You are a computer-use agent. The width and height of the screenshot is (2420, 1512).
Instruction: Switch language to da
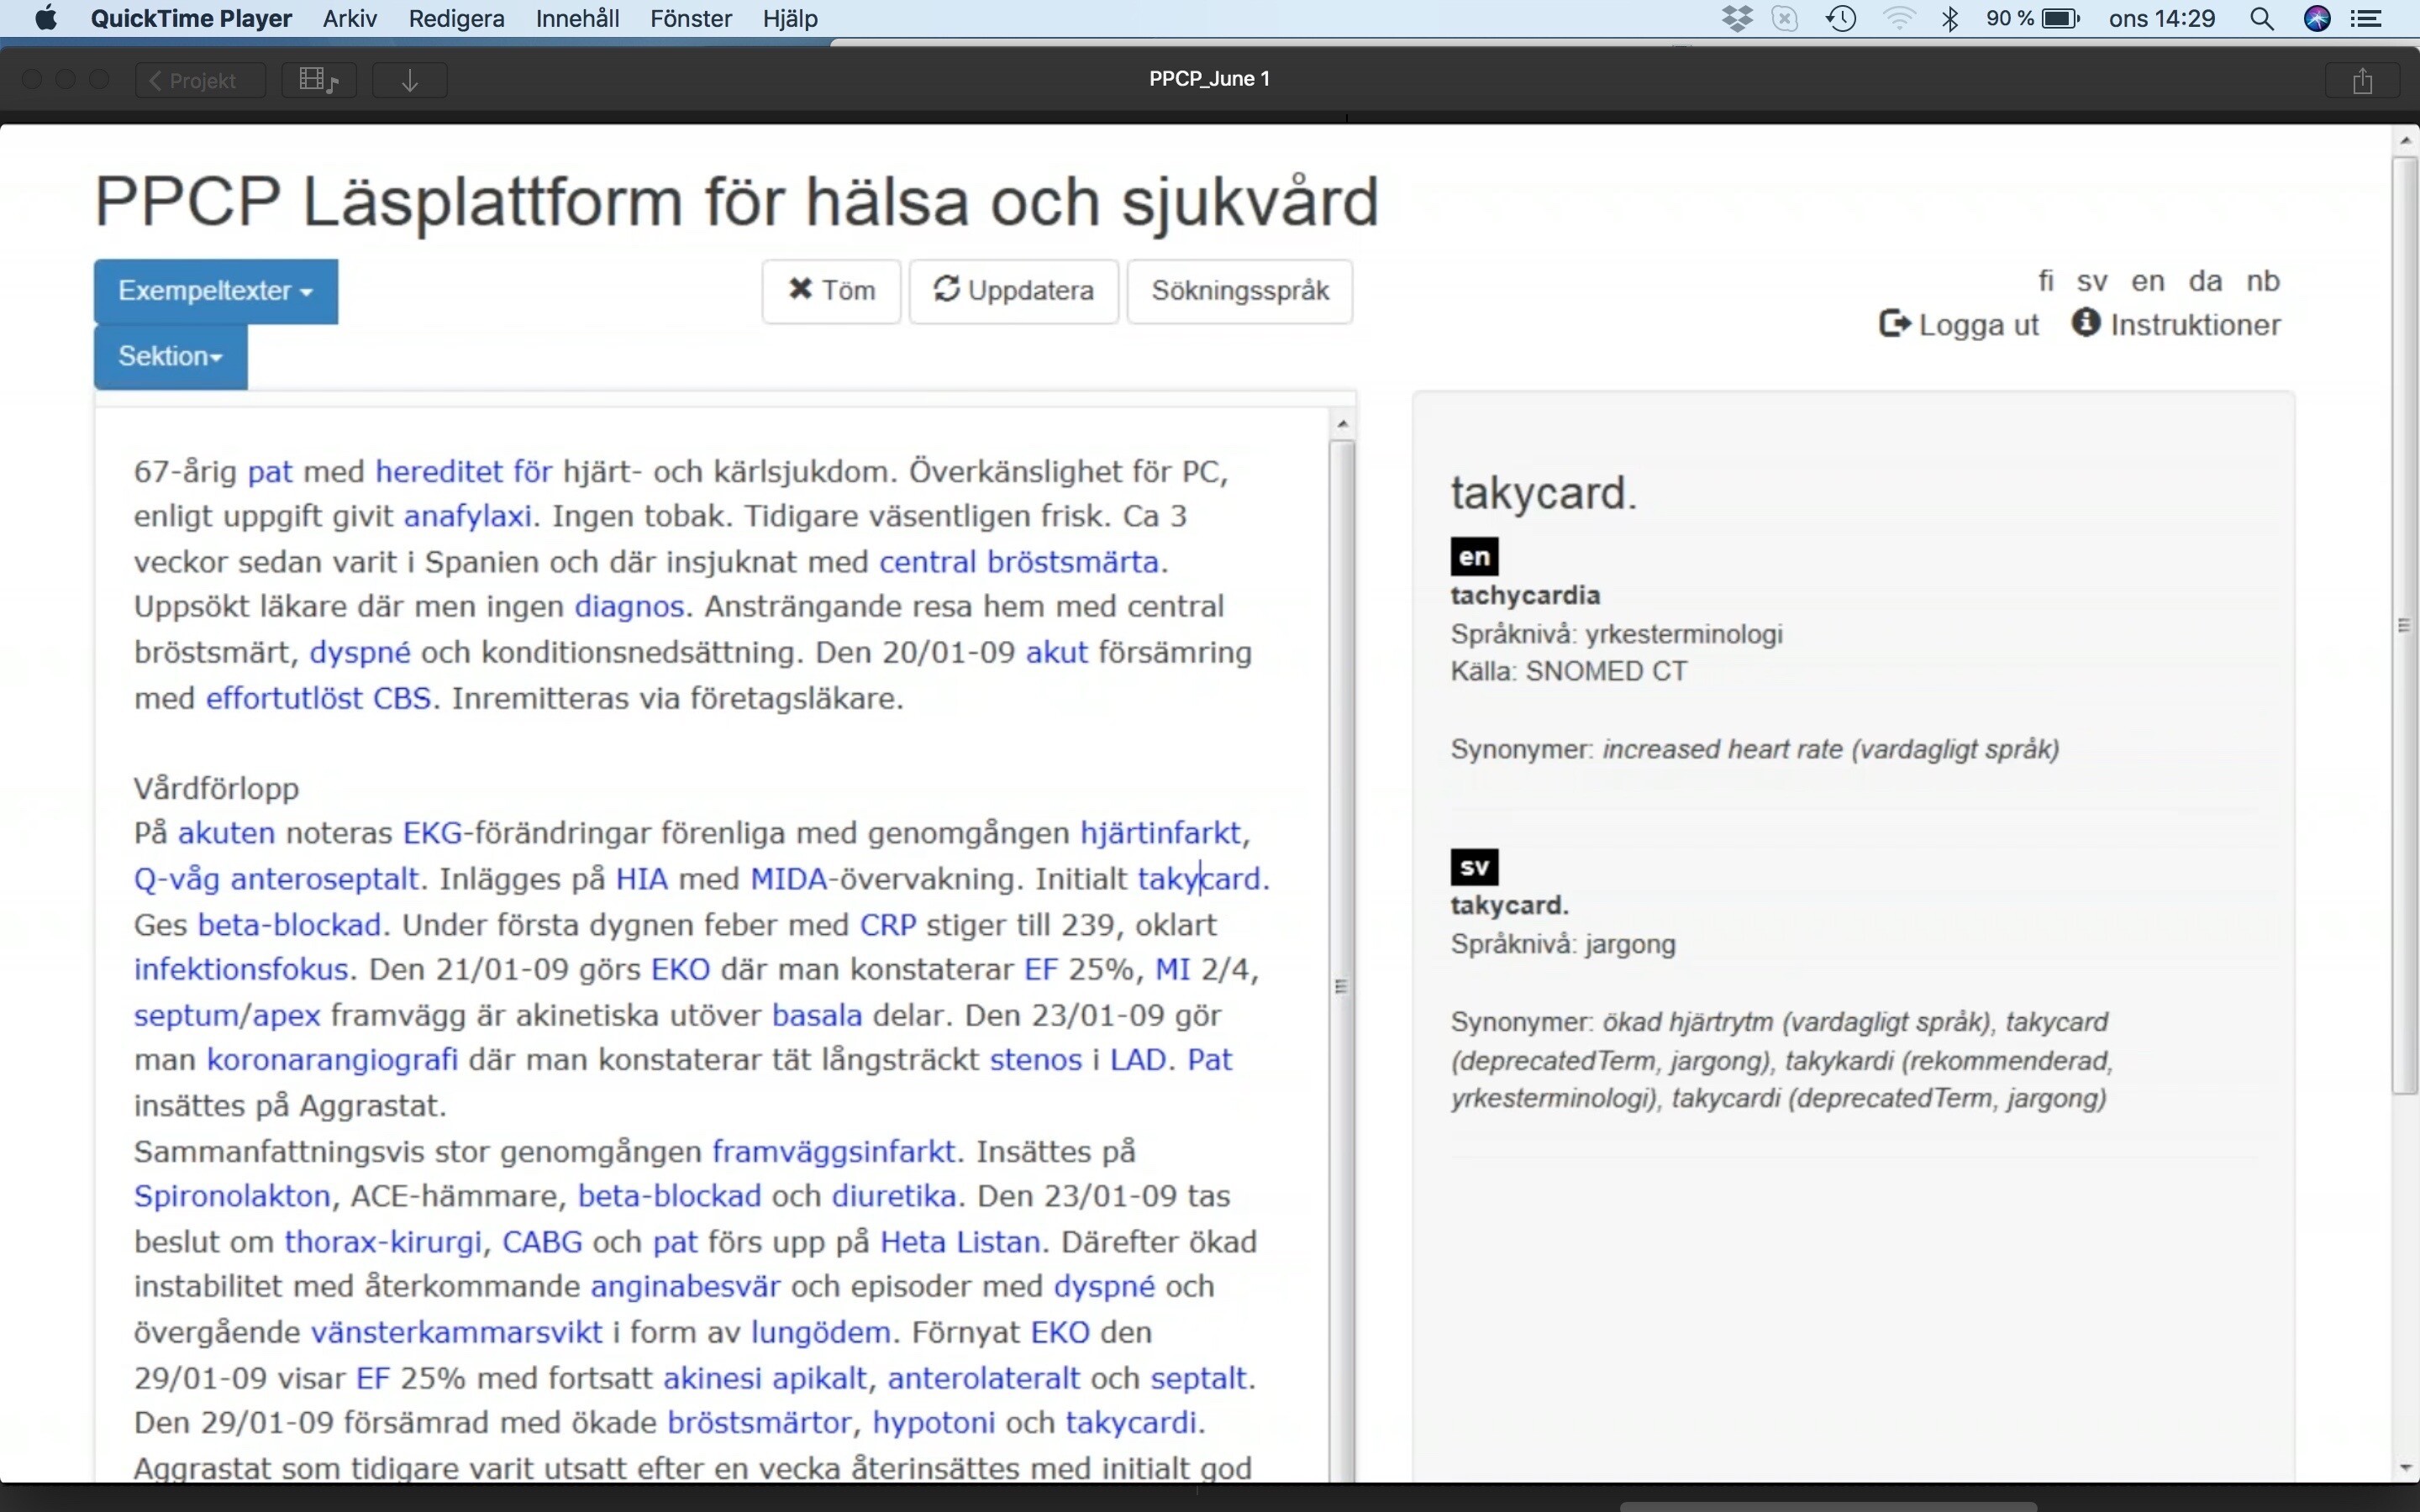point(2205,281)
